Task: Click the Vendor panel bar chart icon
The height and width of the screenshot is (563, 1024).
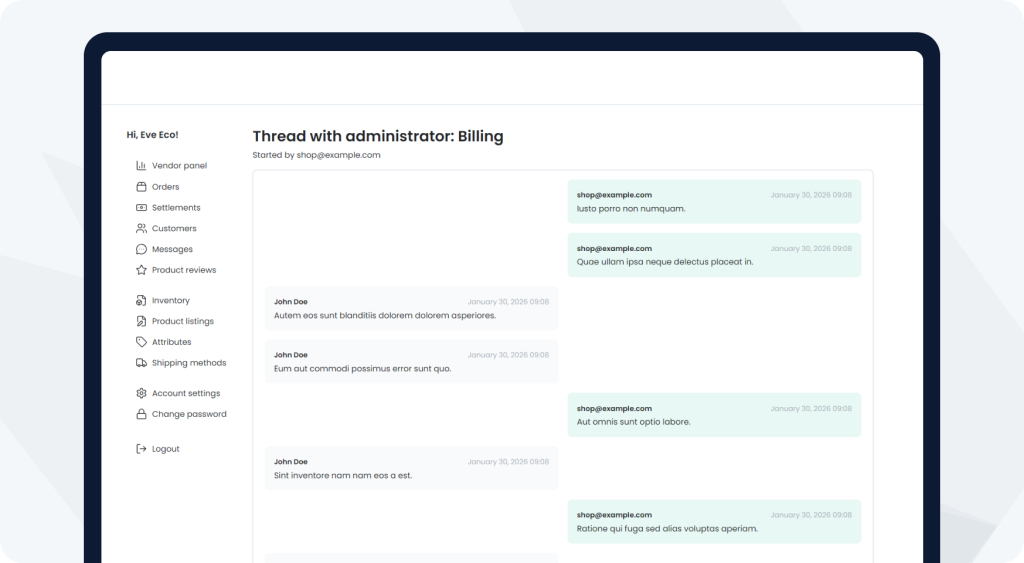Action: pos(141,166)
